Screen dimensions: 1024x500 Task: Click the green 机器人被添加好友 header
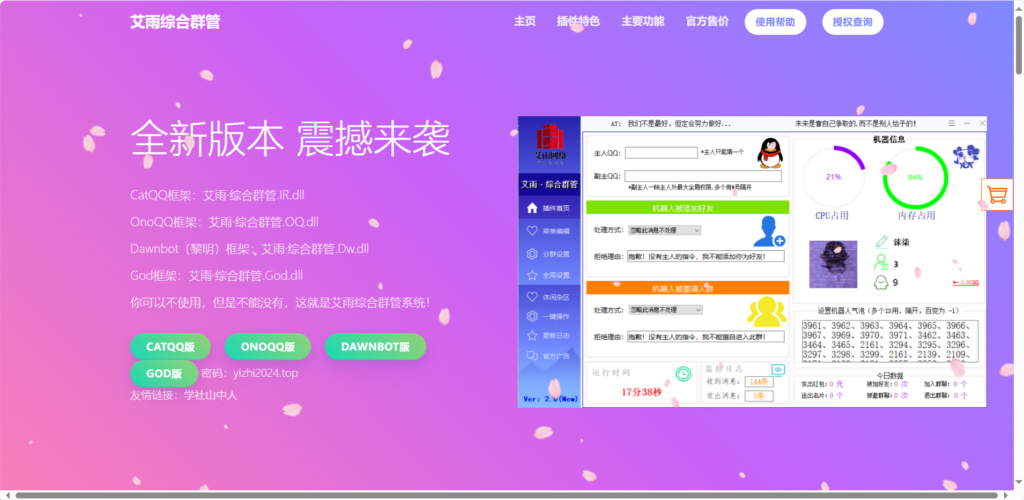coord(688,208)
